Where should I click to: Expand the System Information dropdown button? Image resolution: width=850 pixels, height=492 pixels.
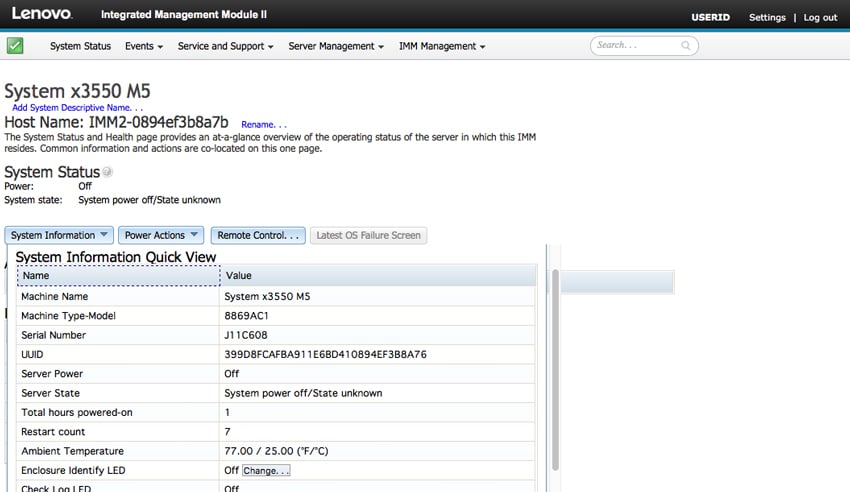[59, 235]
